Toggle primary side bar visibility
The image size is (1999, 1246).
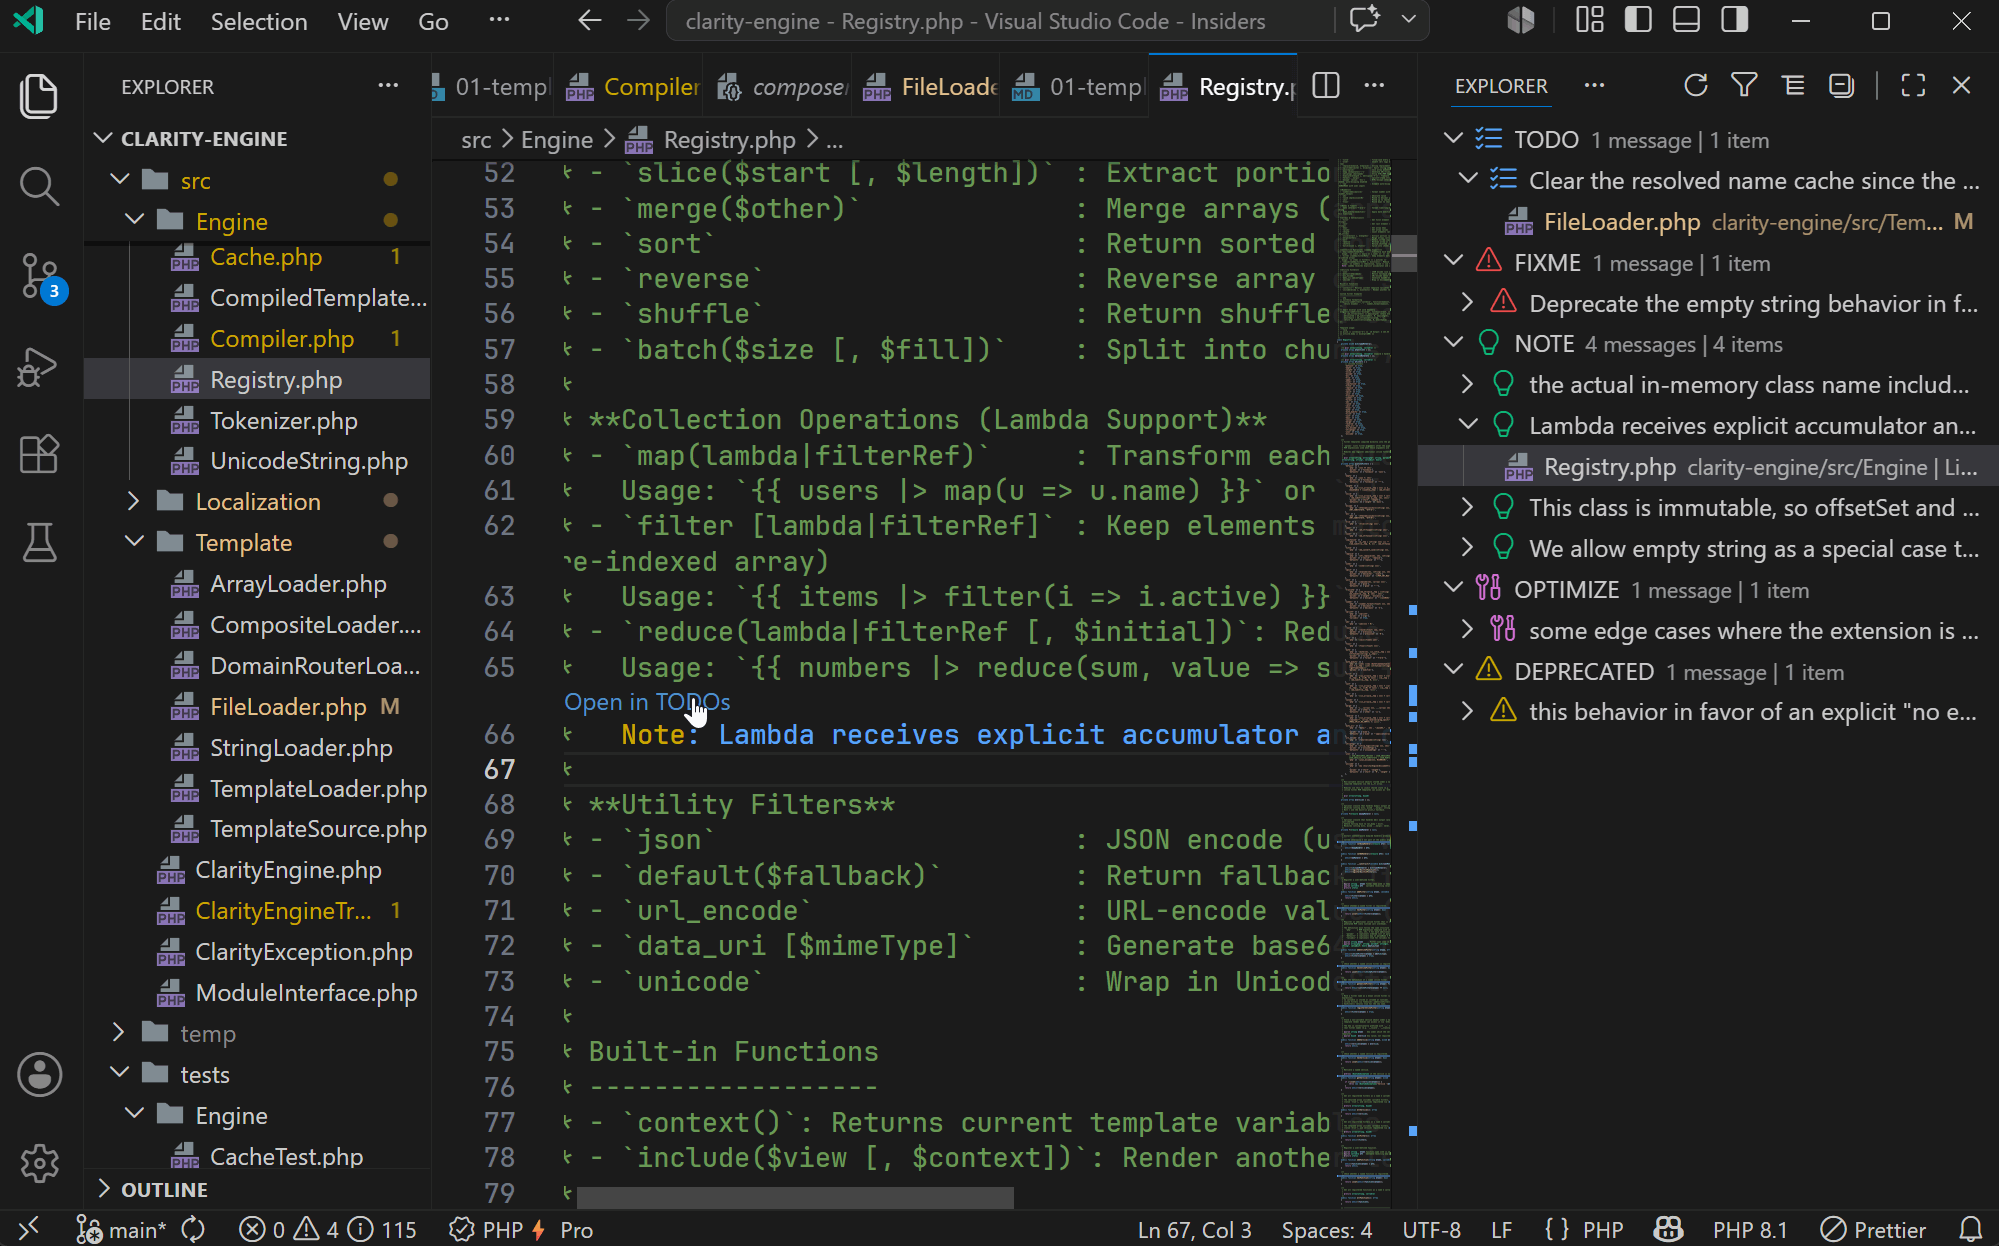(1638, 20)
